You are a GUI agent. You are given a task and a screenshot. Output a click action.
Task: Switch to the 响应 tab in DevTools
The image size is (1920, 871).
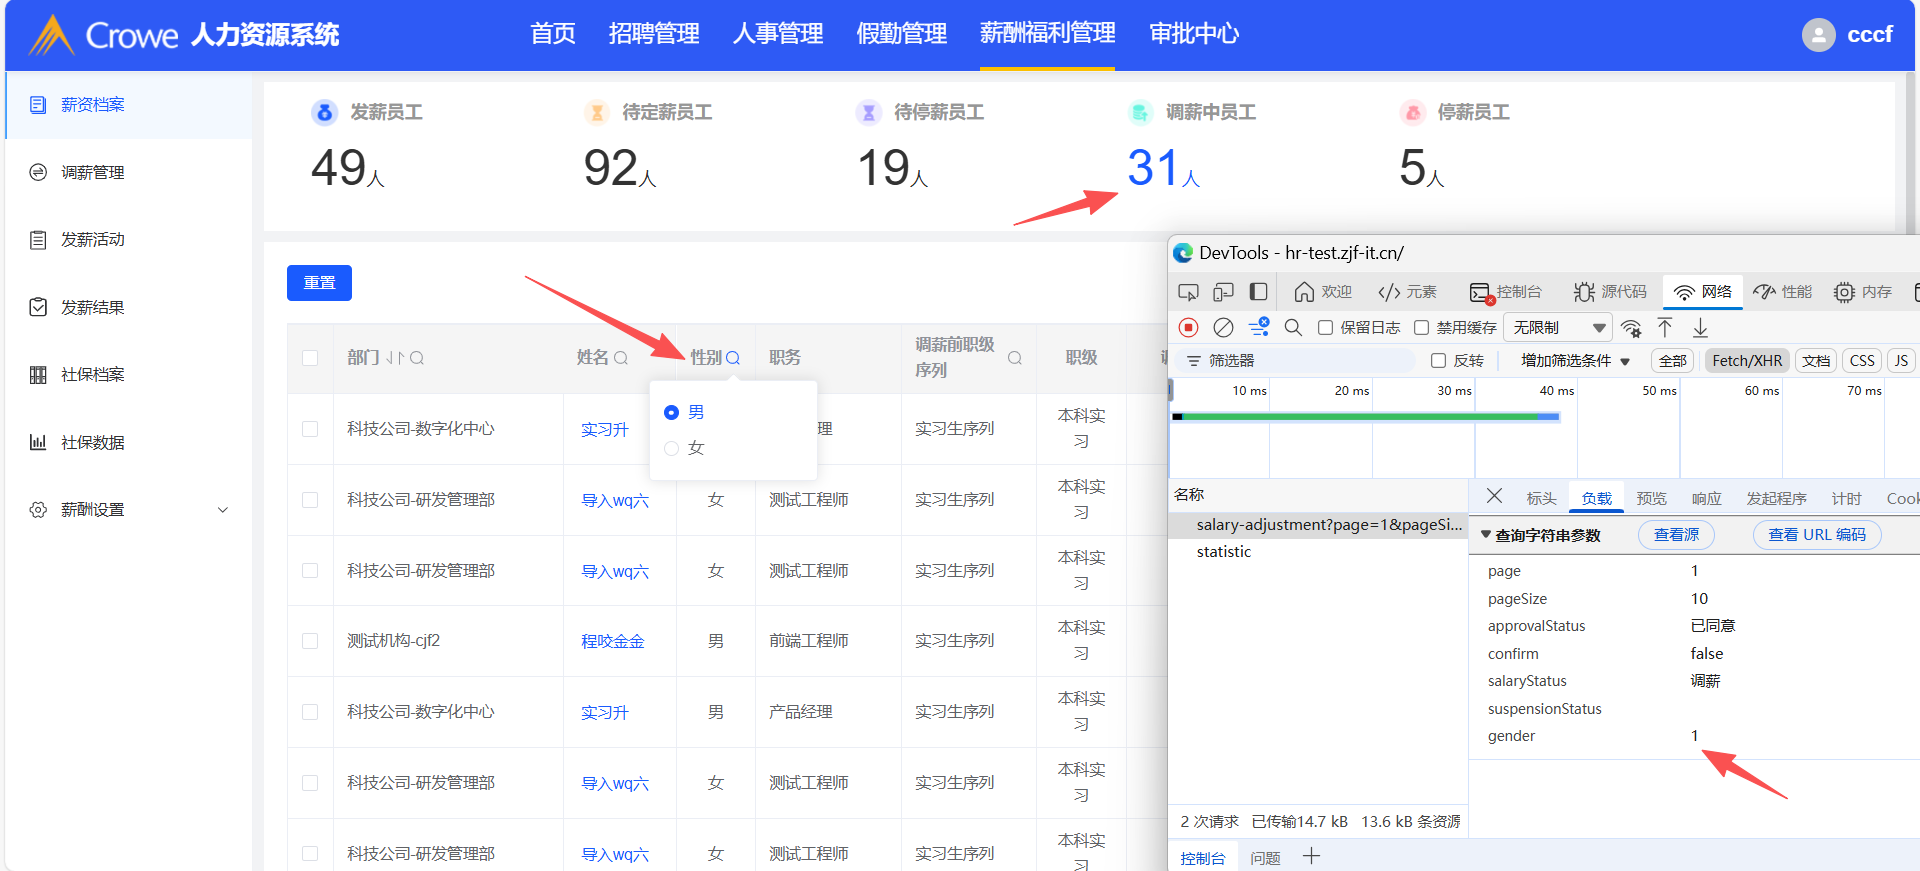(1706, 498)
